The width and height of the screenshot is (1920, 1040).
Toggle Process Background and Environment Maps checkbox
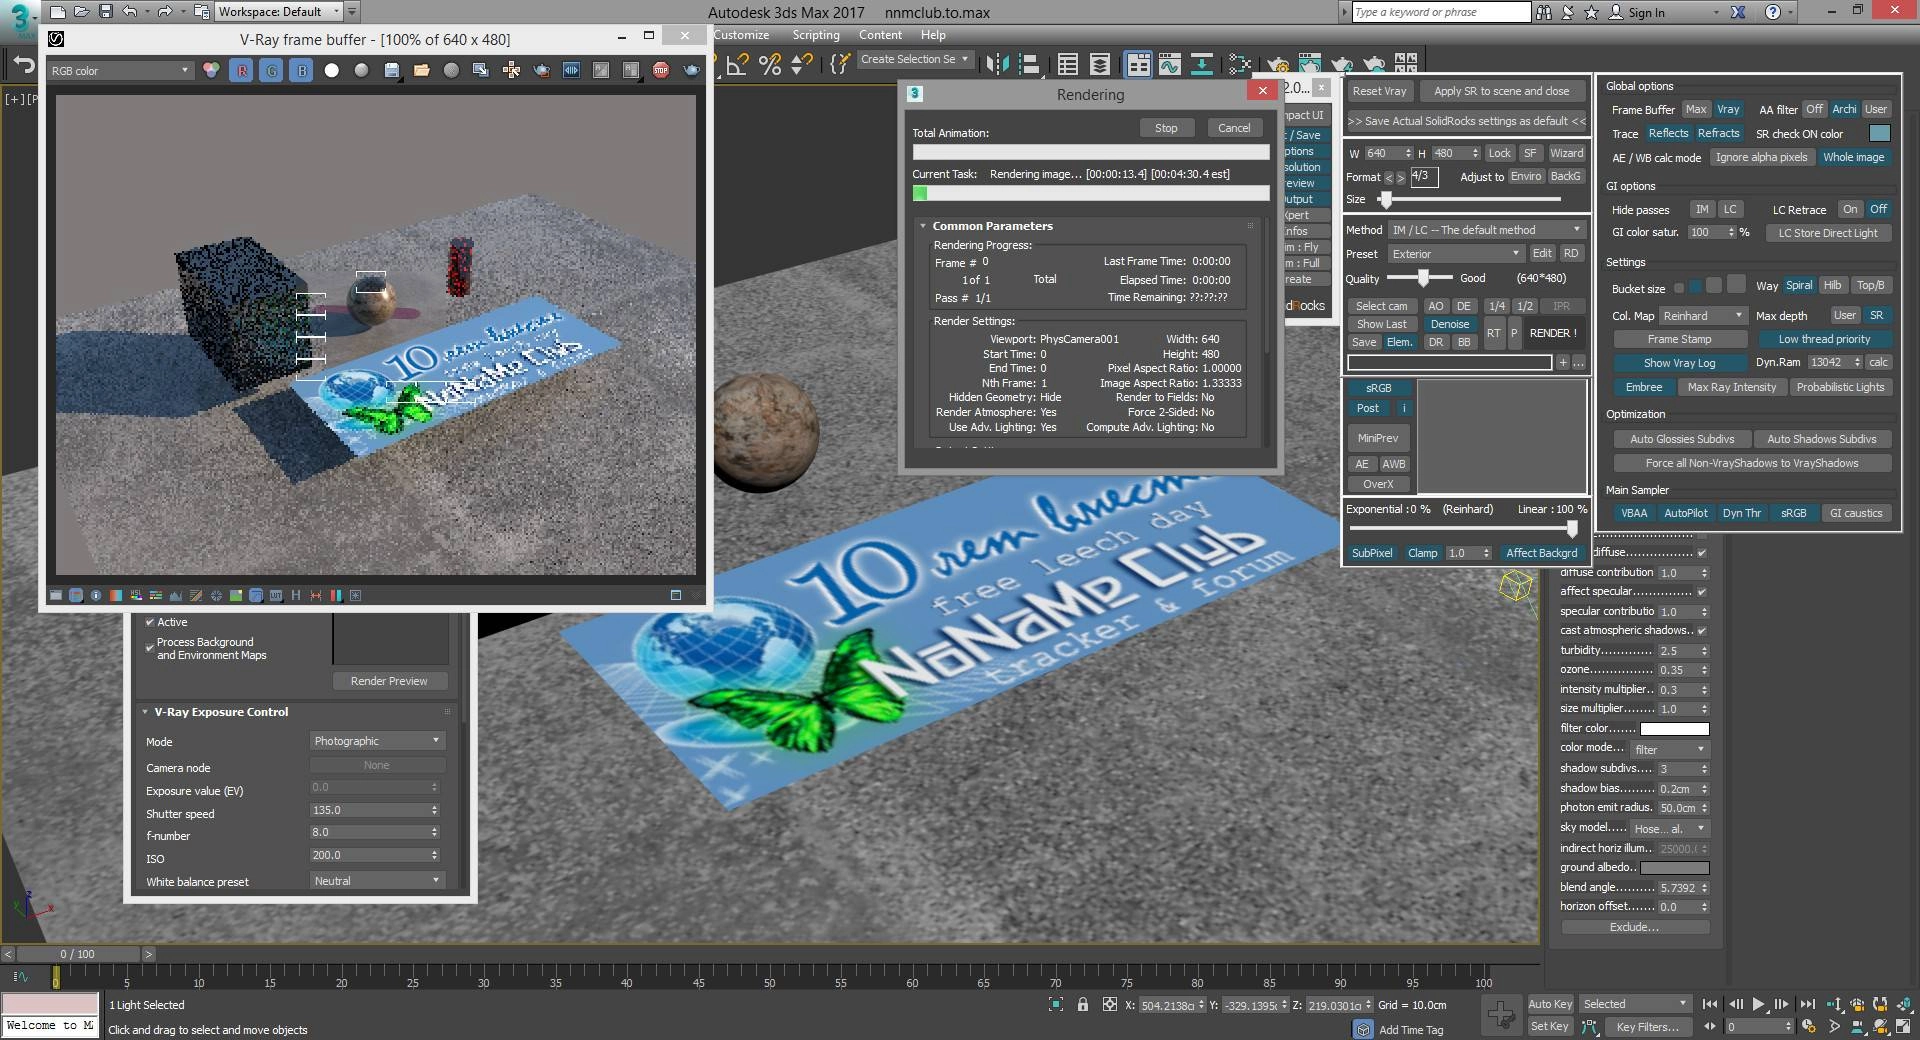[x=150, y=648]
